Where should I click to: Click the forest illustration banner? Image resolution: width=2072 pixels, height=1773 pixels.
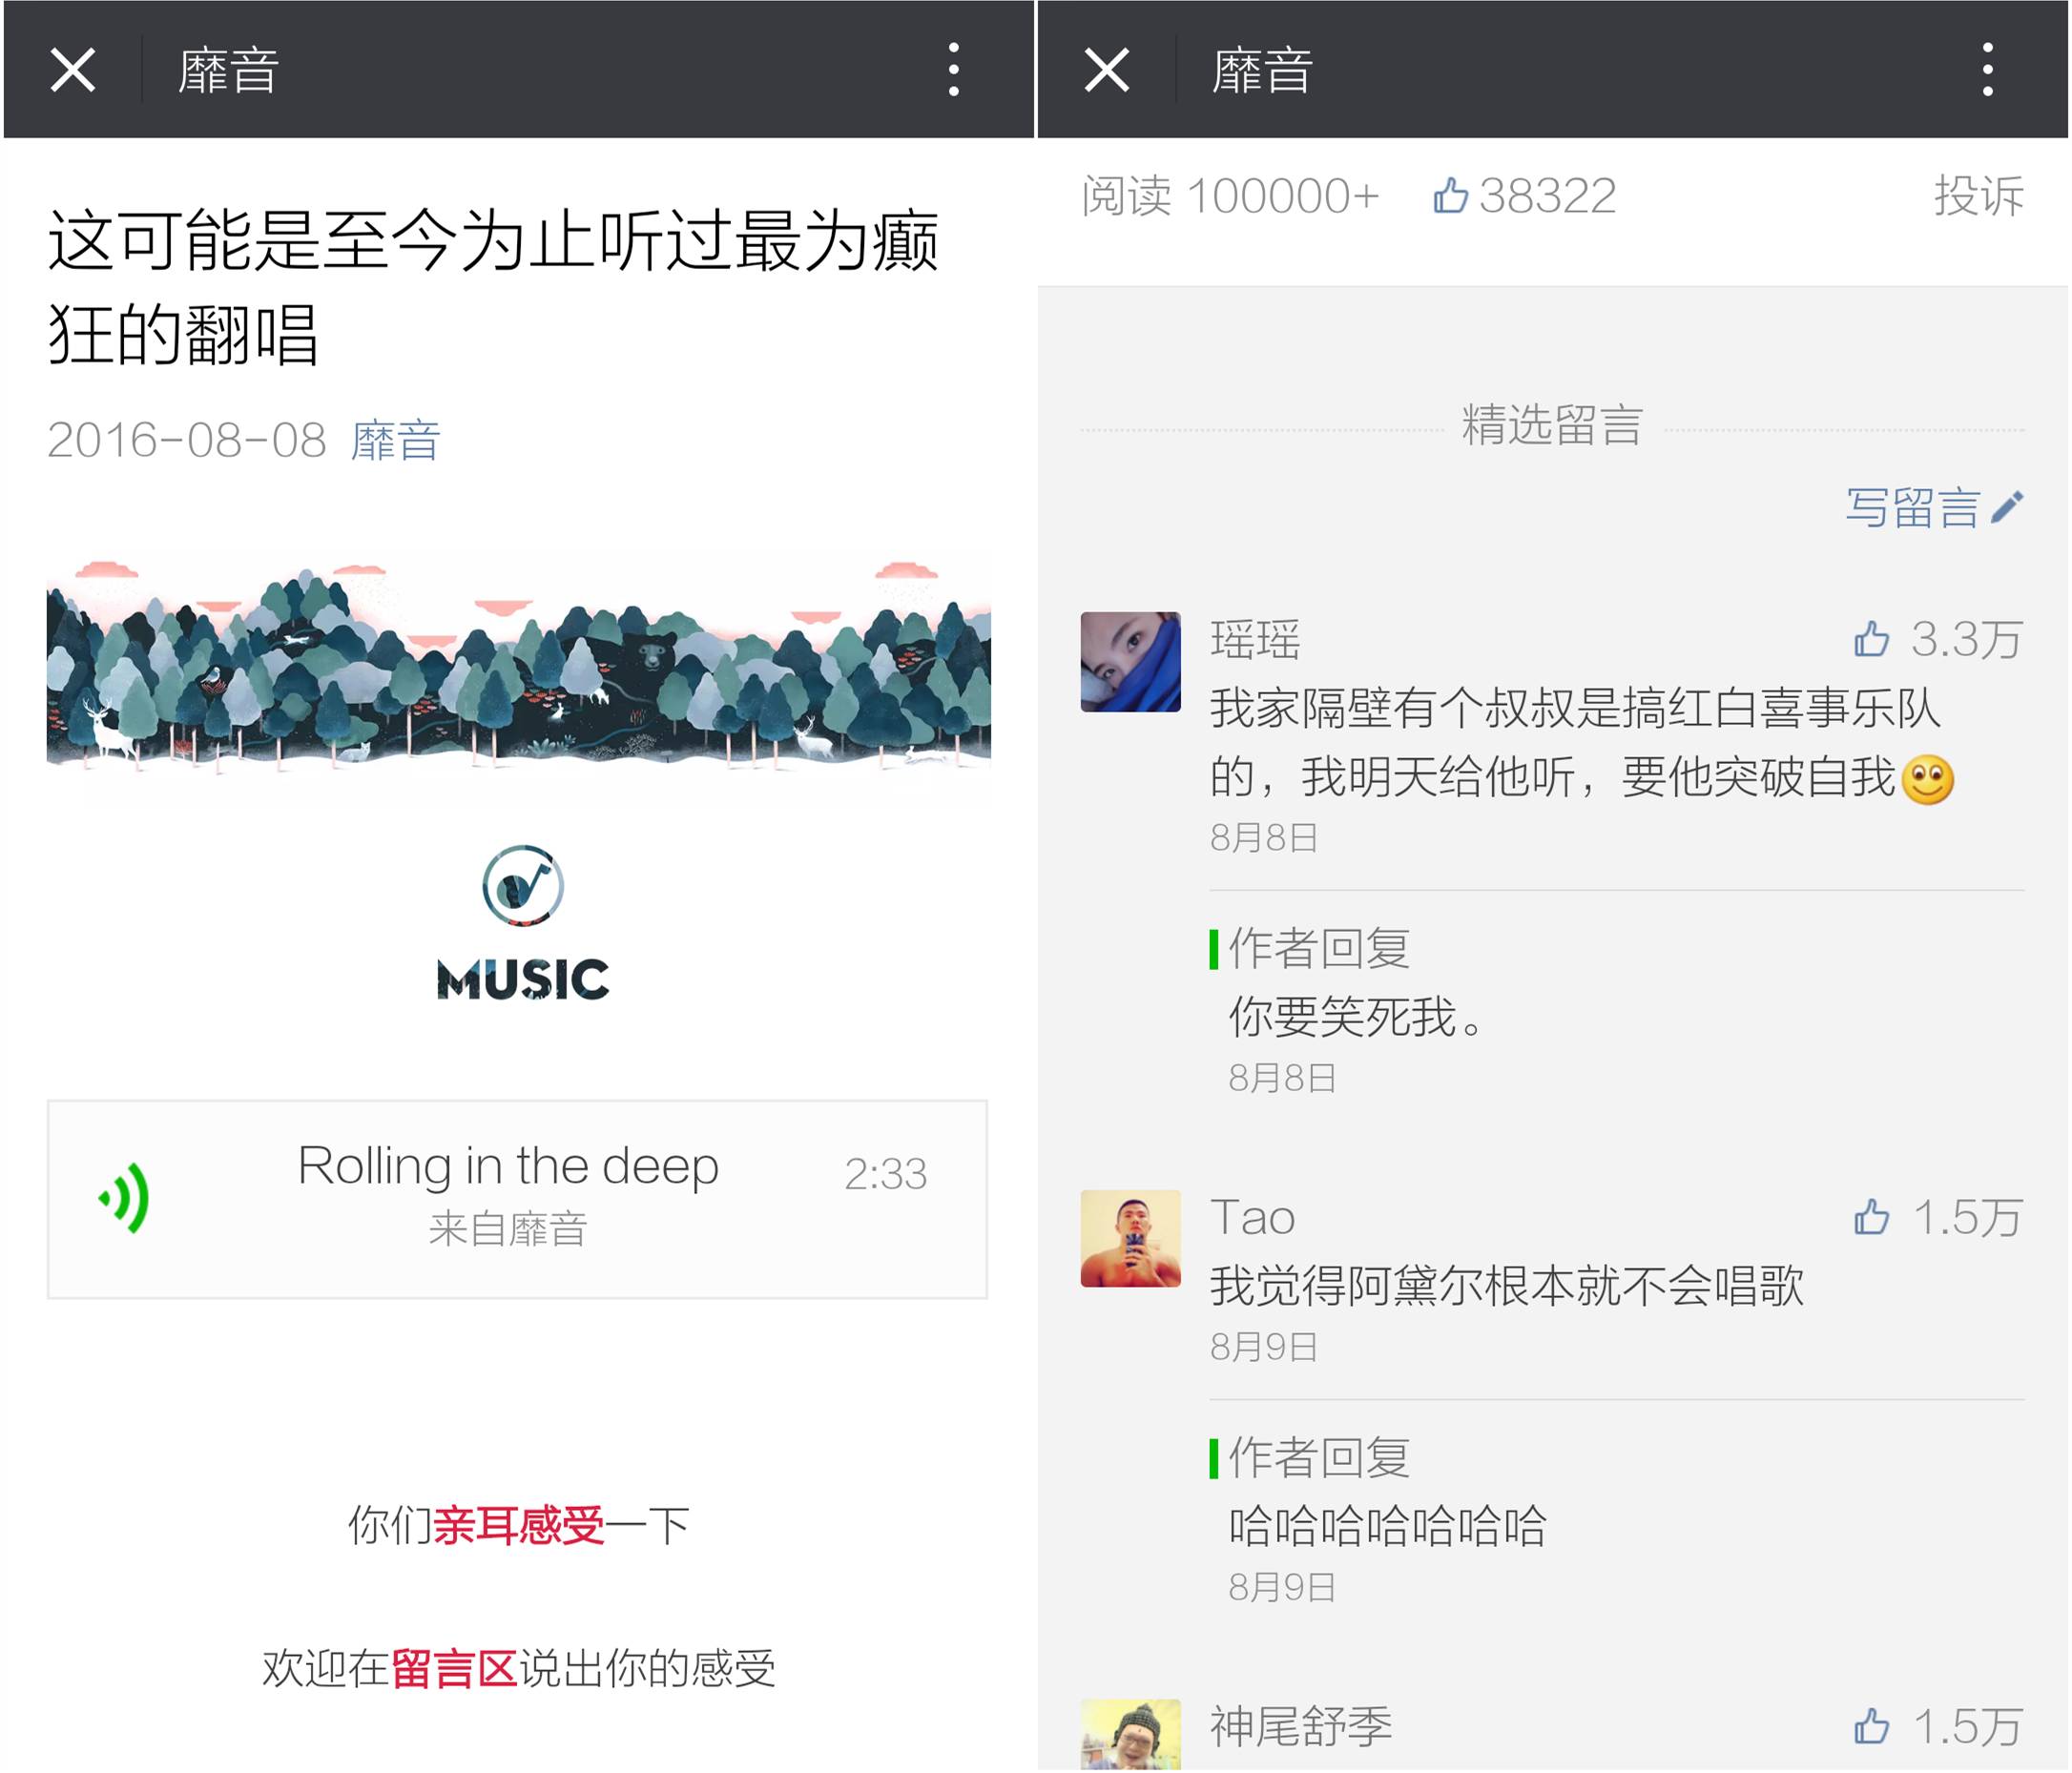518,670
